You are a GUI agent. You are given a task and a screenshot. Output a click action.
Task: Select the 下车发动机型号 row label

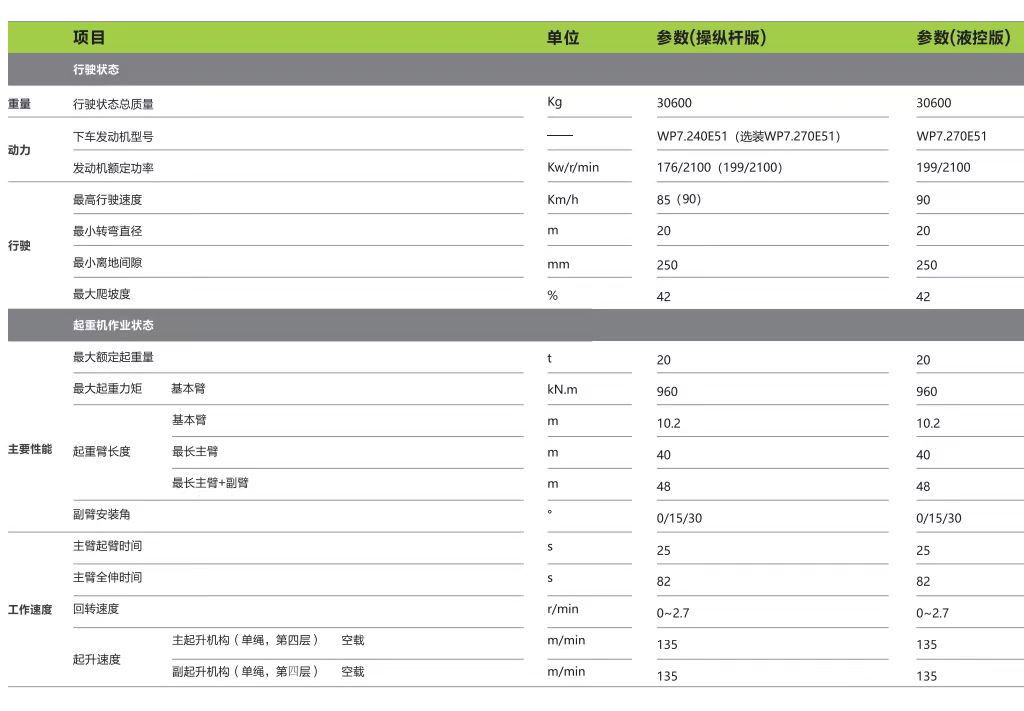113,136
